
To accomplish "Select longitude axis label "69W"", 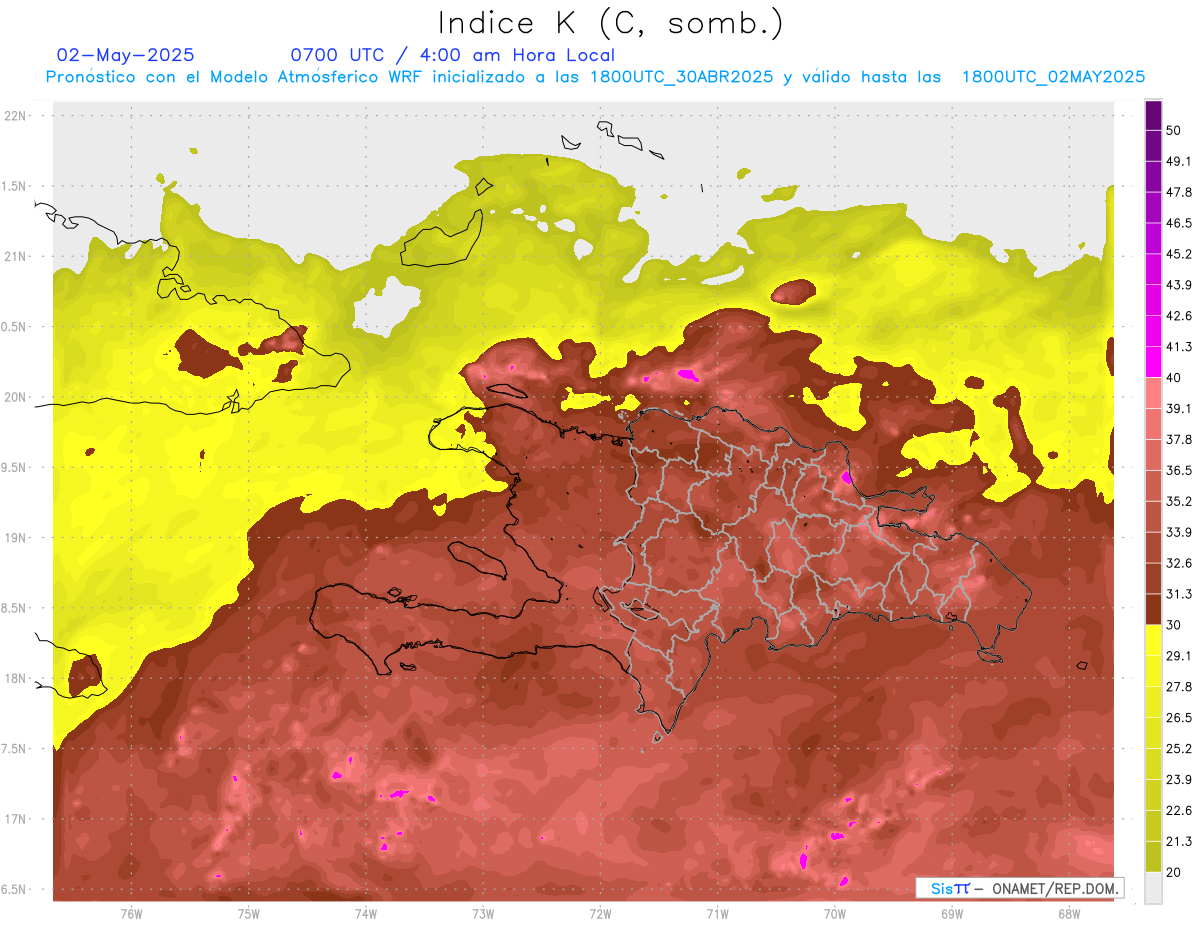I will point(951,914).
